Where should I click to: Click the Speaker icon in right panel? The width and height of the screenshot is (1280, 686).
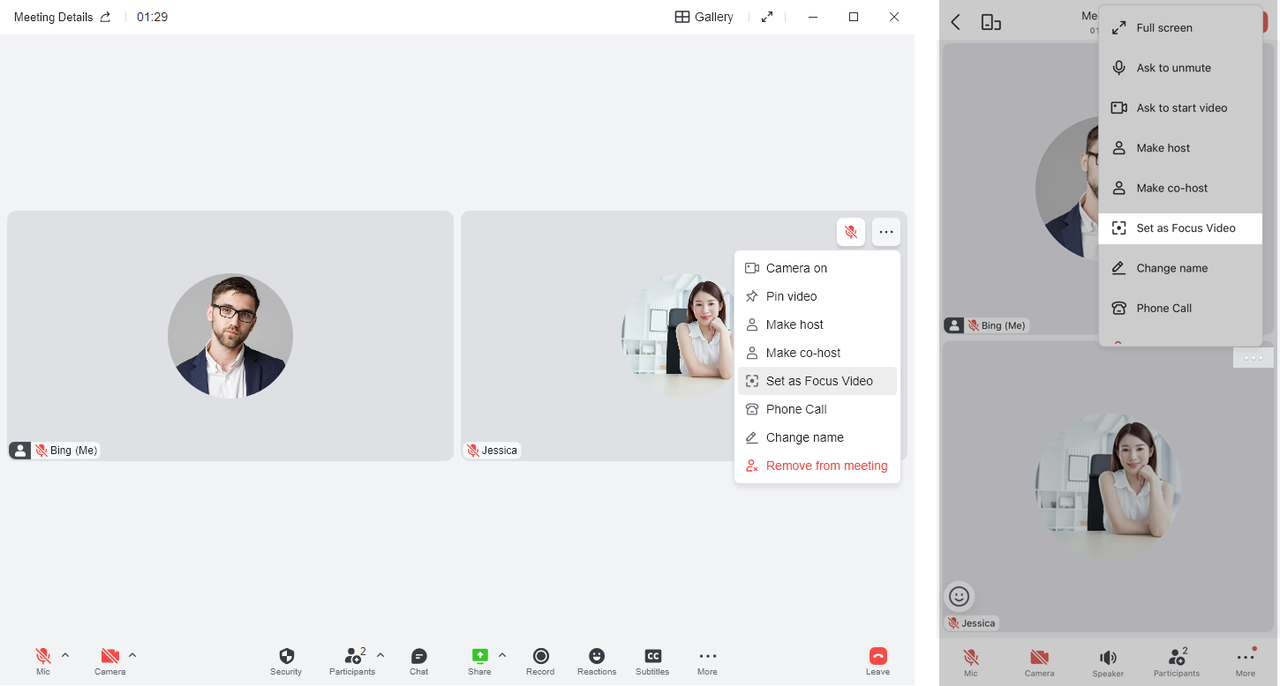click(1108, 658)
